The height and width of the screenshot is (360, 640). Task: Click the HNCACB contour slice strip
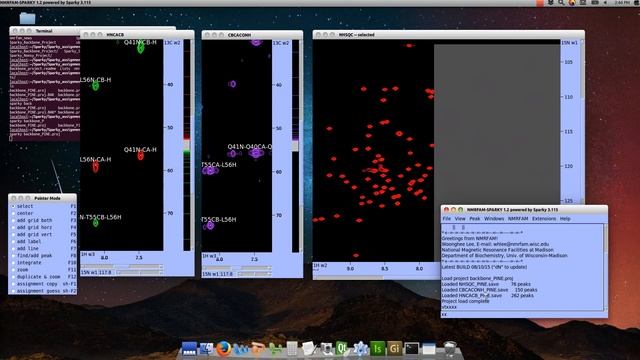click(187, 145)
